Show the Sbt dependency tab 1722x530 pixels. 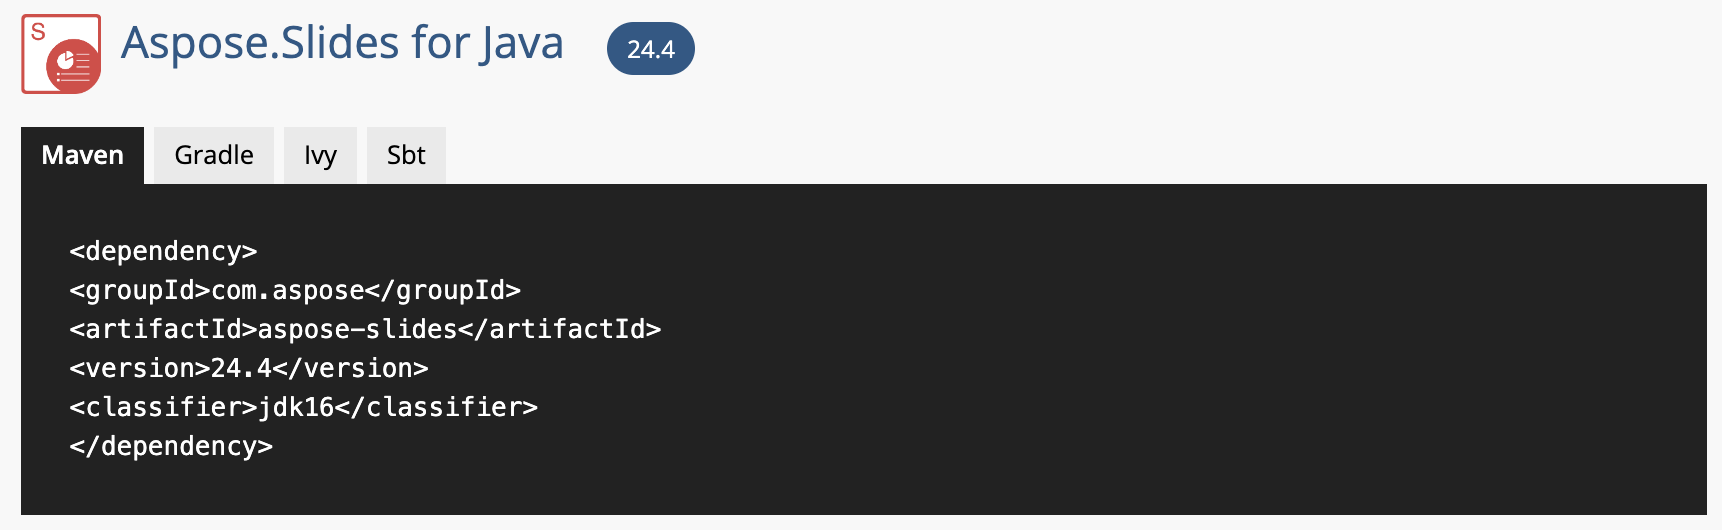pyautogui.click(x=406, y=155)
